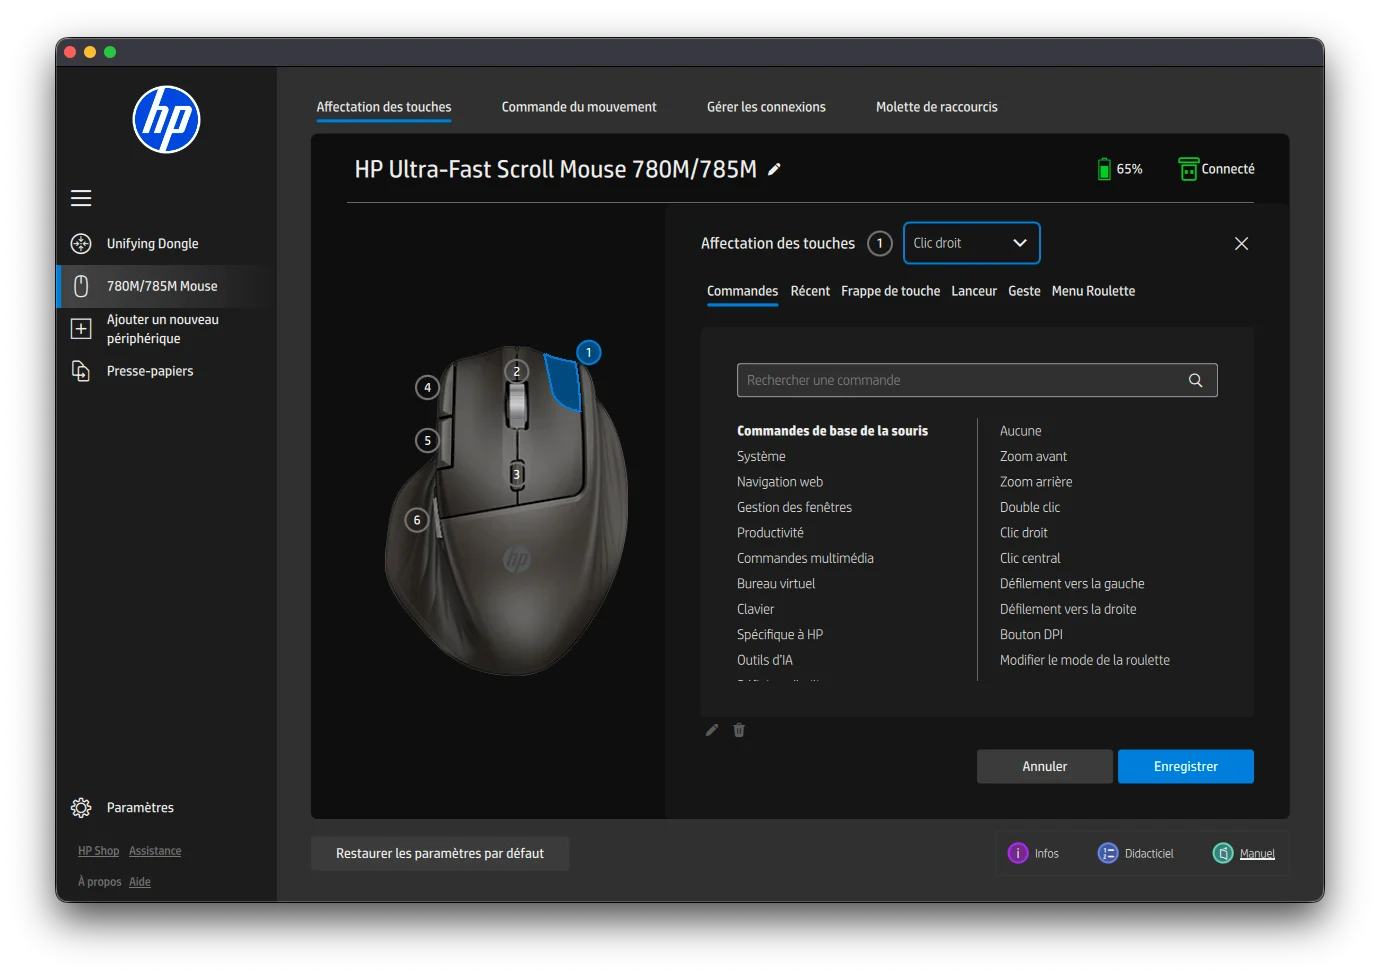
Task: Switch to the Commande du mouvement tab
Action: point(578,106)
